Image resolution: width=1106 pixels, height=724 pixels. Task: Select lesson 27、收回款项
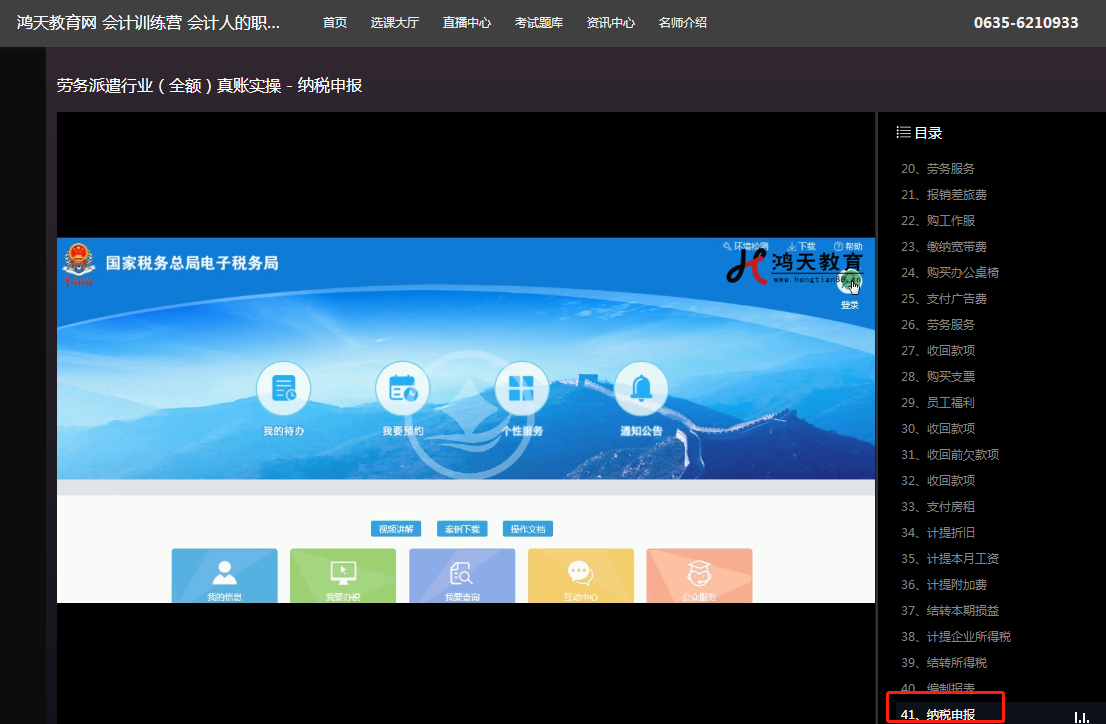click(x=937, y=351)
